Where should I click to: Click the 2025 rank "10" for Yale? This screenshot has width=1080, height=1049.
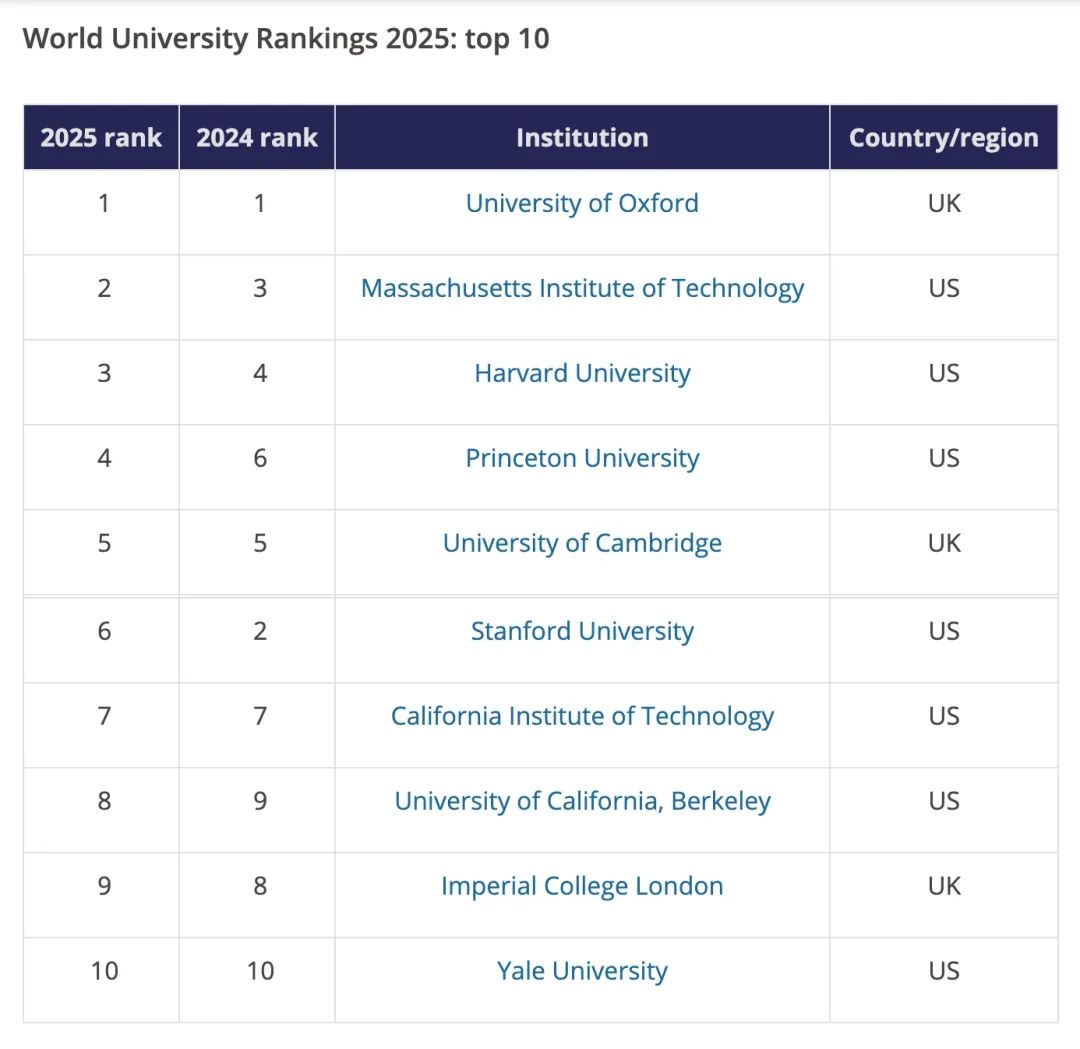point(105,970)
